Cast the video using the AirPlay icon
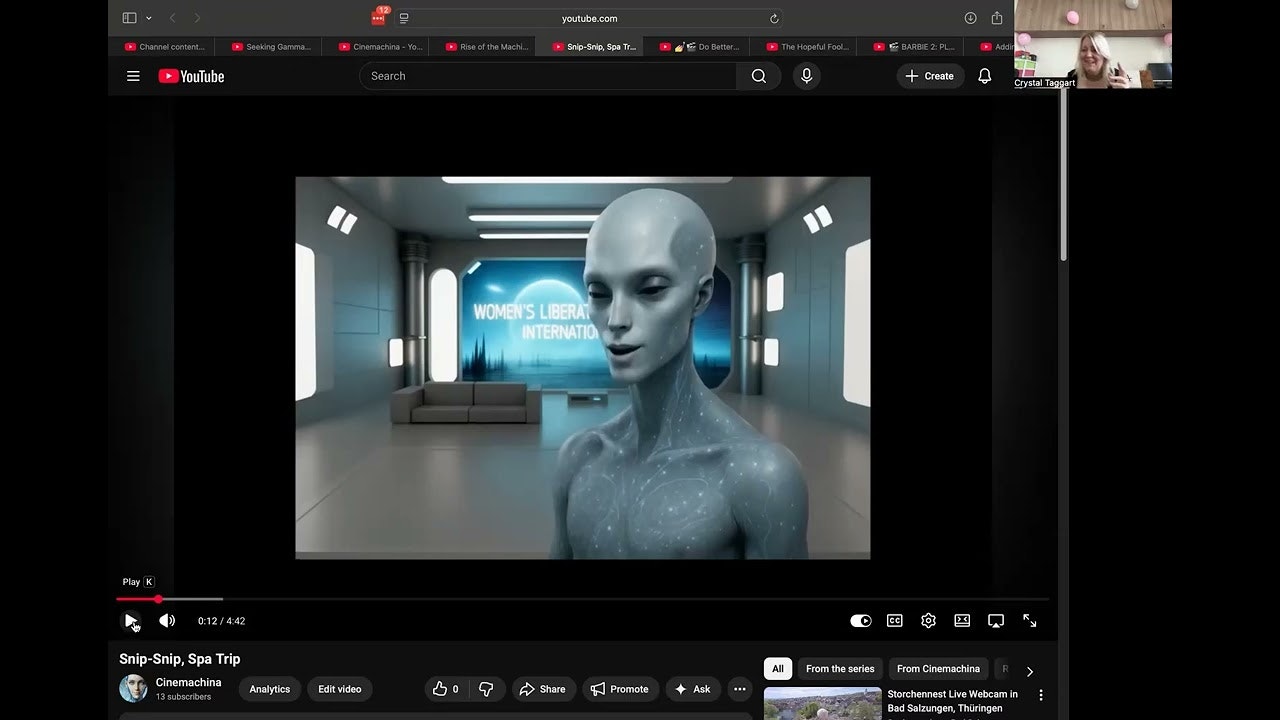This screenshot has height=720, width=1280. [x=995, y=620]
